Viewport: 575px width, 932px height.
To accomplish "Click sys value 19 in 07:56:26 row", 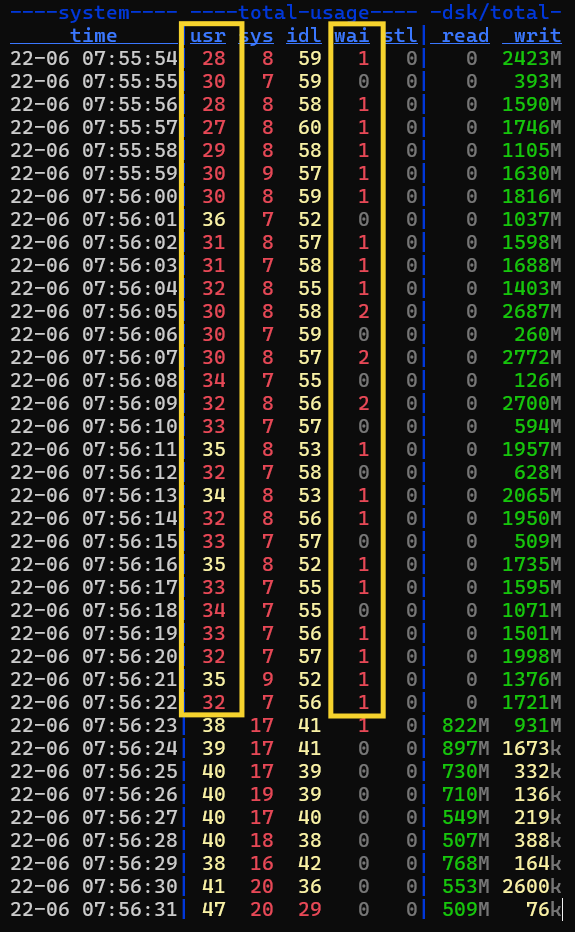I will click(x=262, y=794).
